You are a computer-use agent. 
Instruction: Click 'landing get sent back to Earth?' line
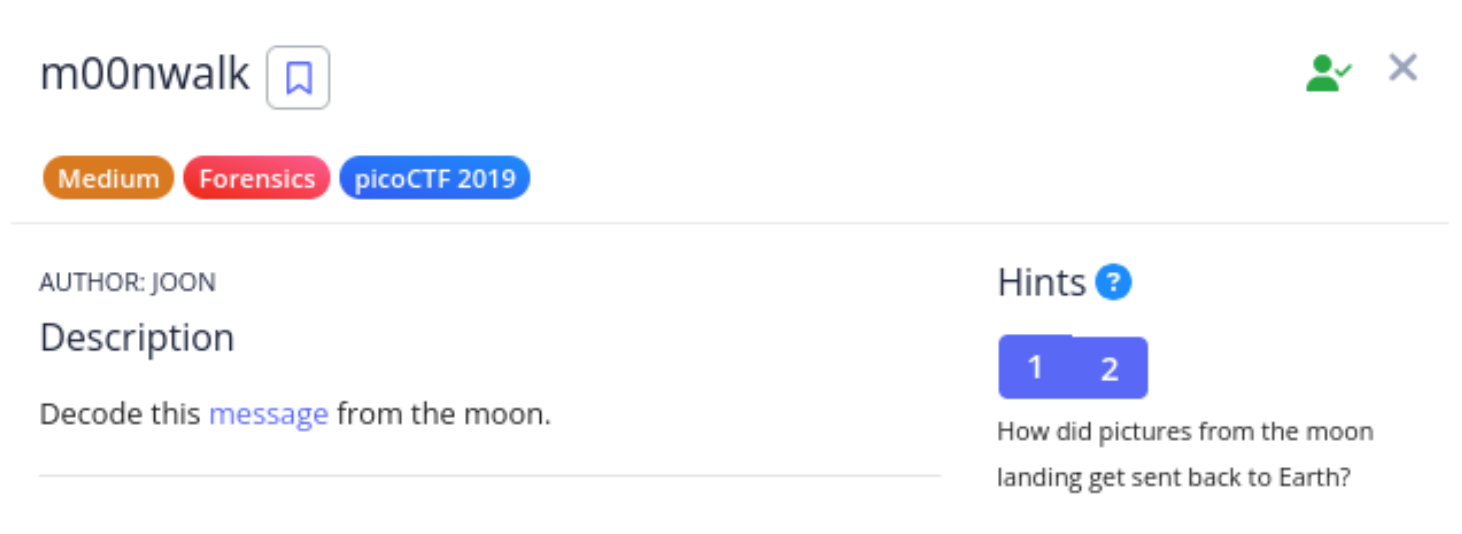tap(1174, 477)
